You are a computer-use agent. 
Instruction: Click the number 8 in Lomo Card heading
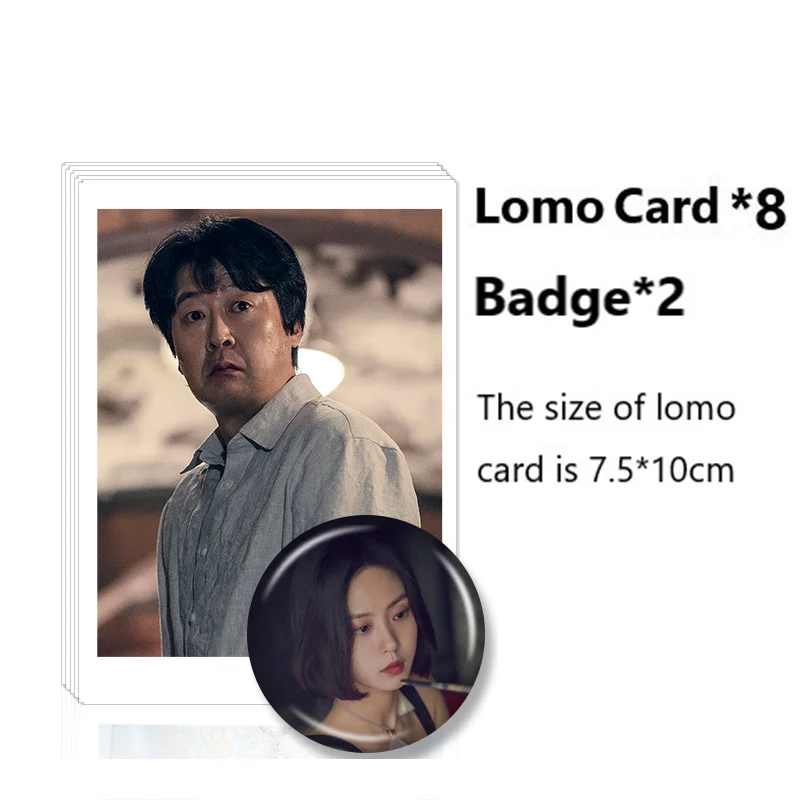[770, 208]
